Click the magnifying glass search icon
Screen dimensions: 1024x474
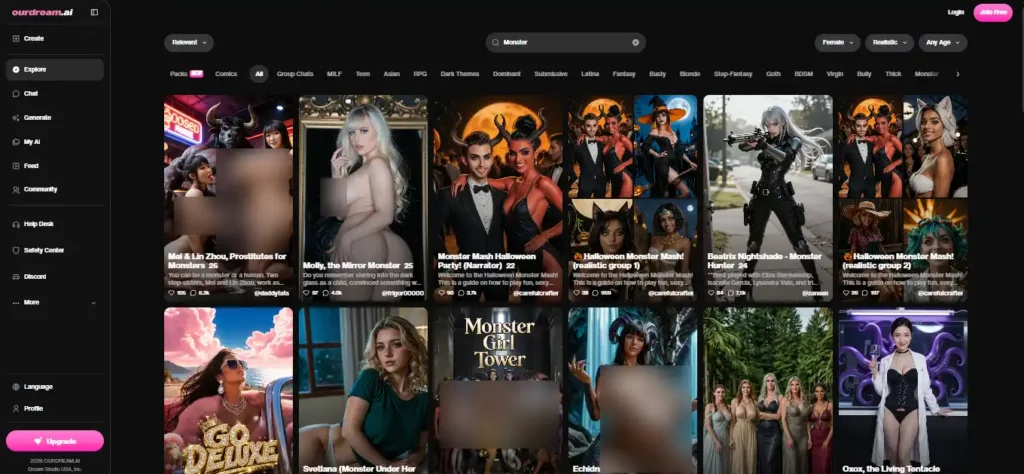(x=496, y=42)
